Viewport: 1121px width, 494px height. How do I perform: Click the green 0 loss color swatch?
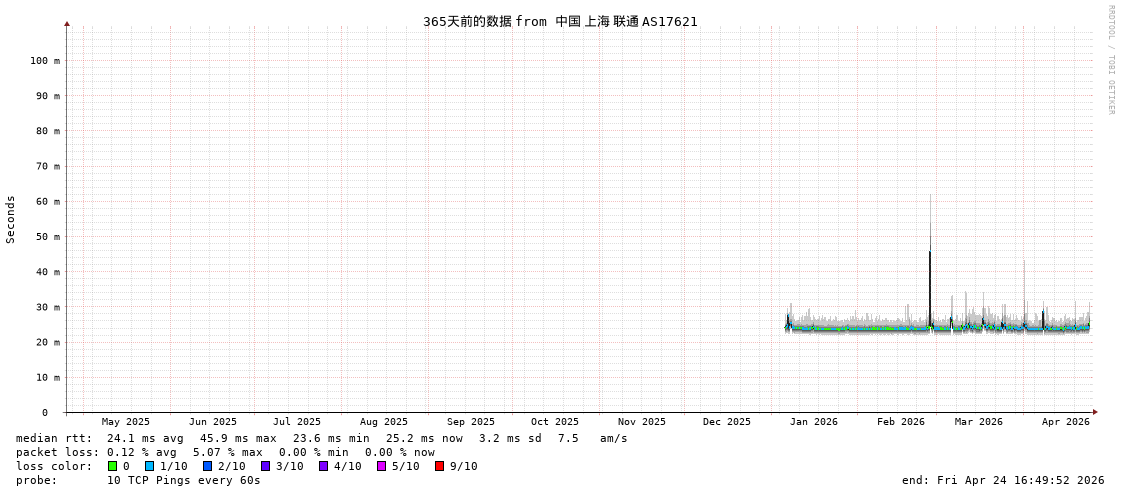112,466
